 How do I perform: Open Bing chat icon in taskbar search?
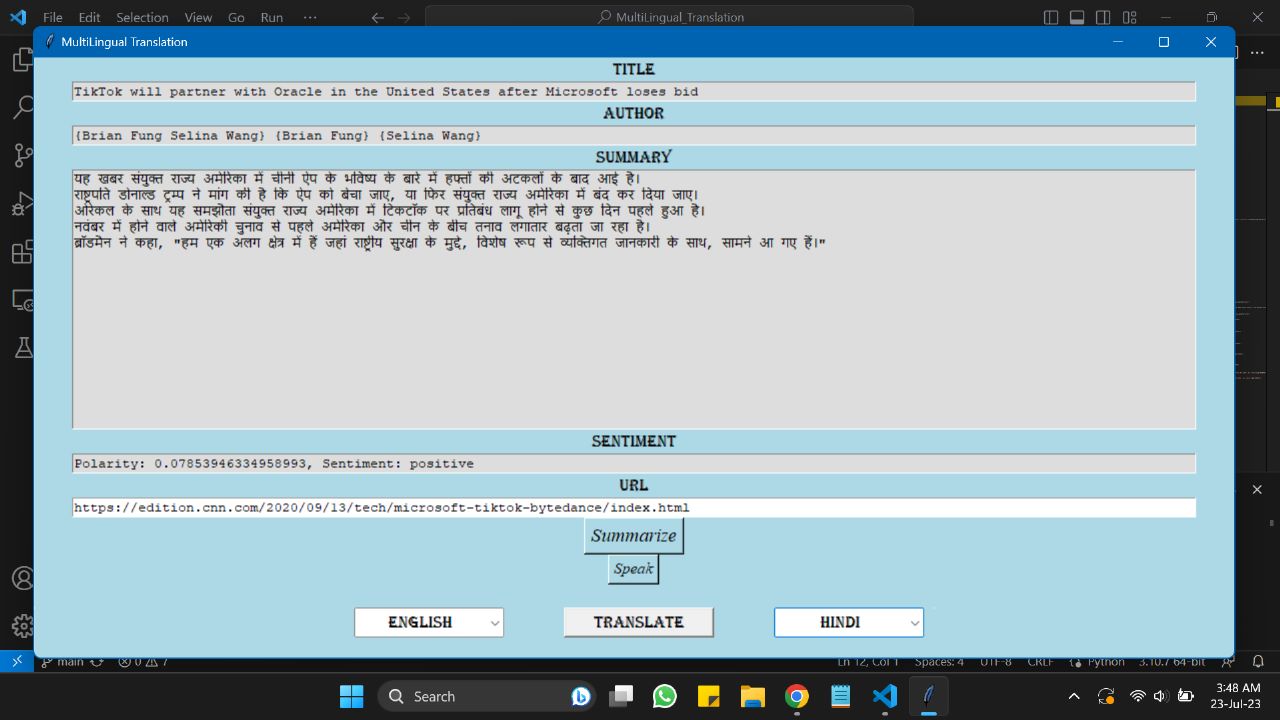point(580,696)
